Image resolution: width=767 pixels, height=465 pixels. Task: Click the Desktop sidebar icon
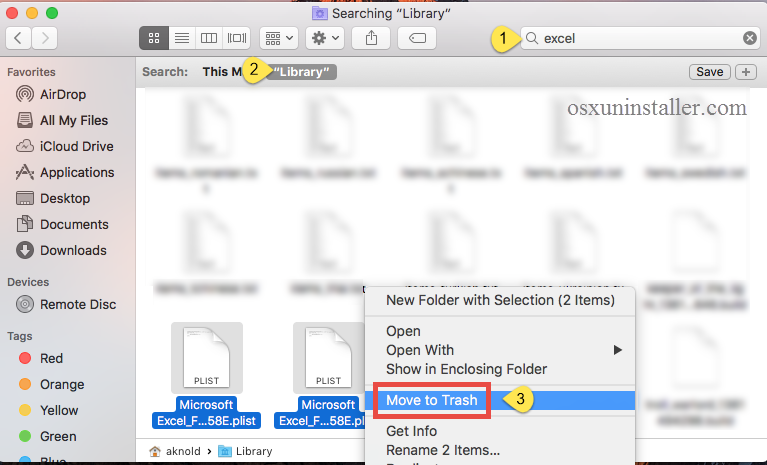point(25,198)
